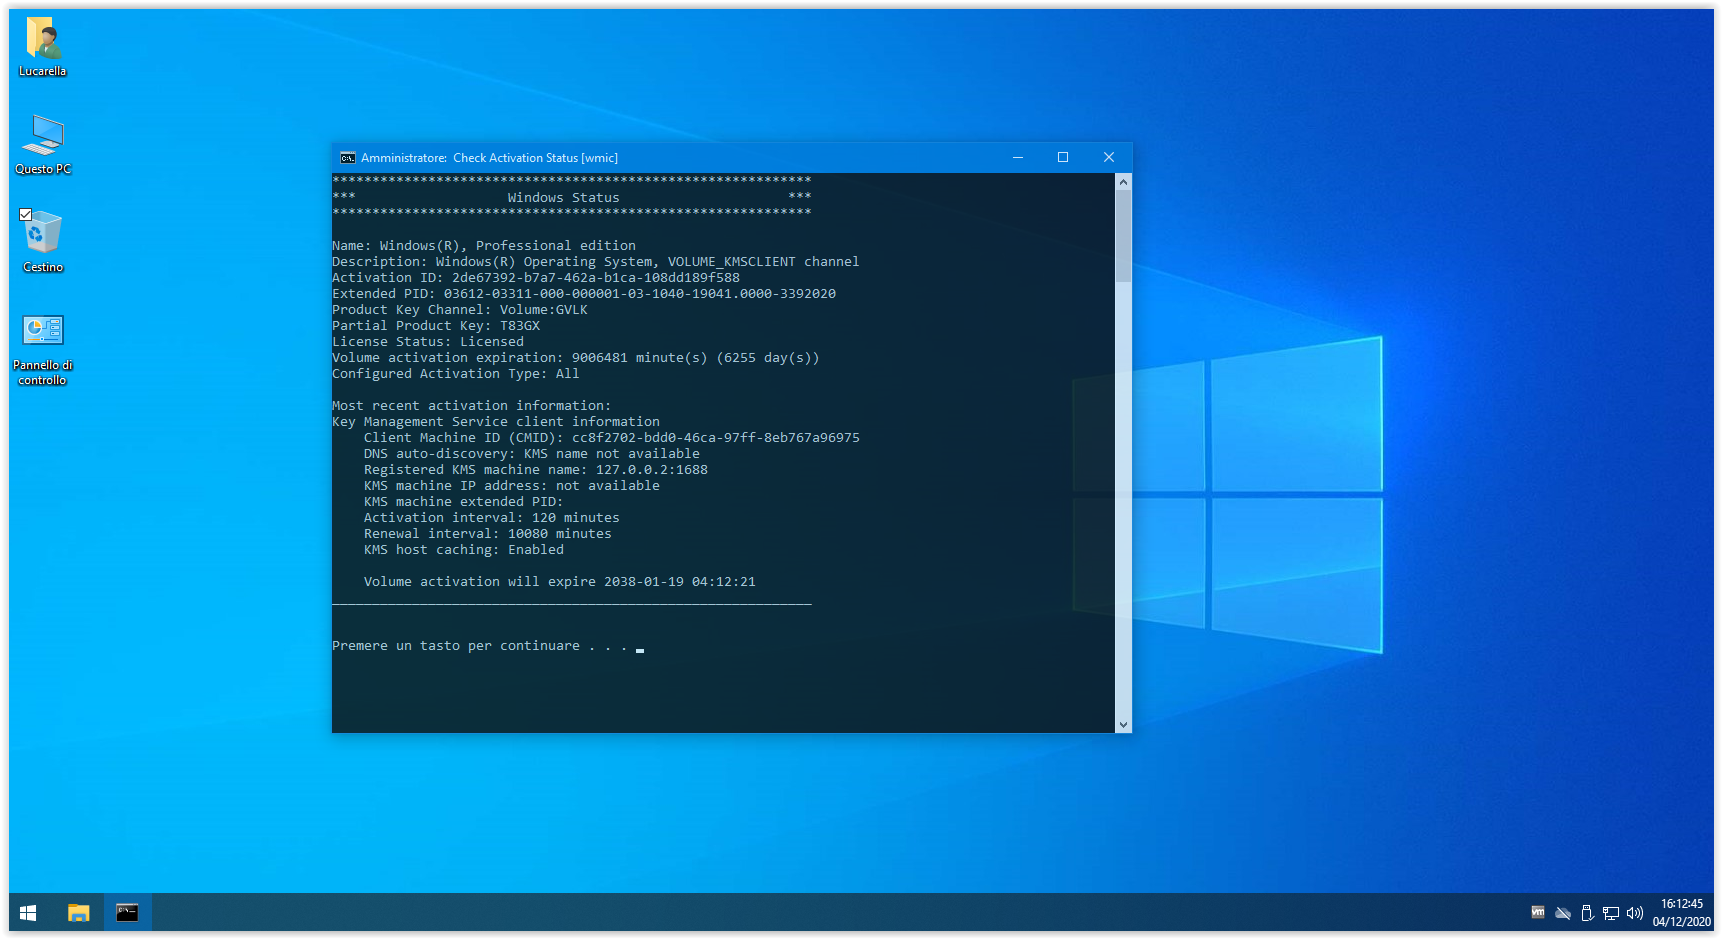Click the 'Amministratore: Check Activation Status [wmic]' title

[x=489, y=158]
